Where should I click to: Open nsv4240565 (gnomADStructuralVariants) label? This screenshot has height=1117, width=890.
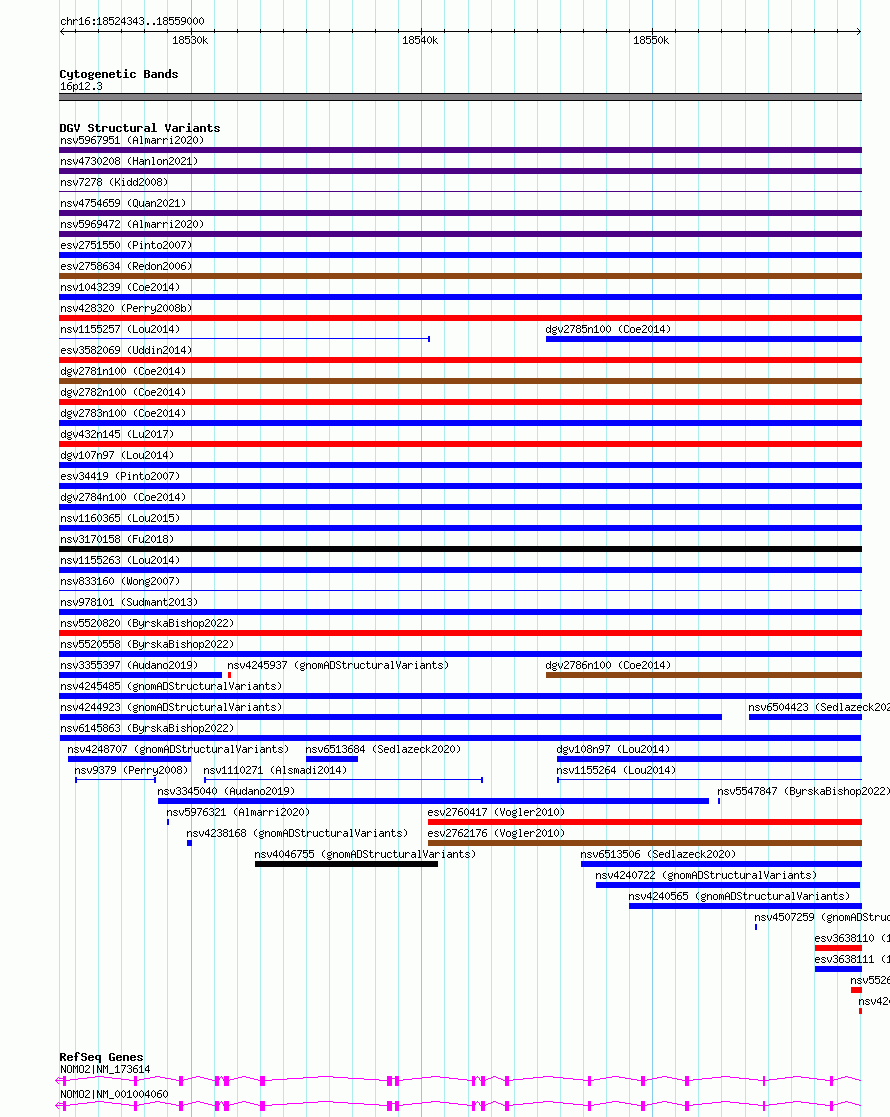[739, 897]
